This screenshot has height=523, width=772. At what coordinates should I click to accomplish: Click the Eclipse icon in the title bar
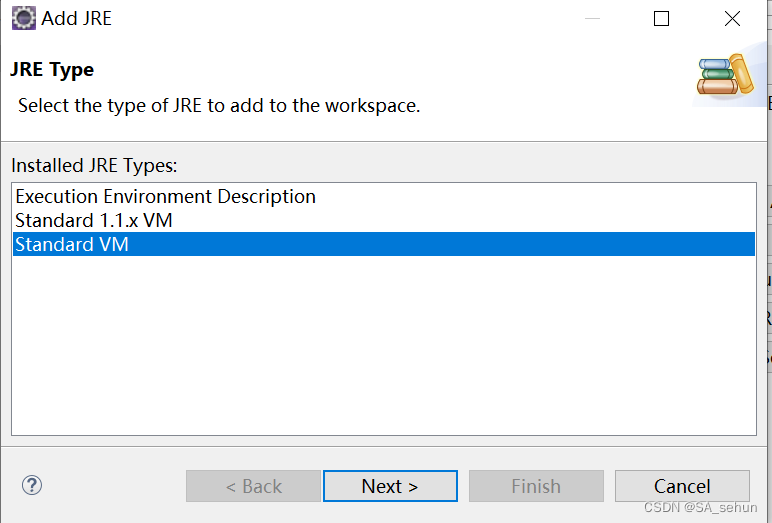click(x=23, y=19)
